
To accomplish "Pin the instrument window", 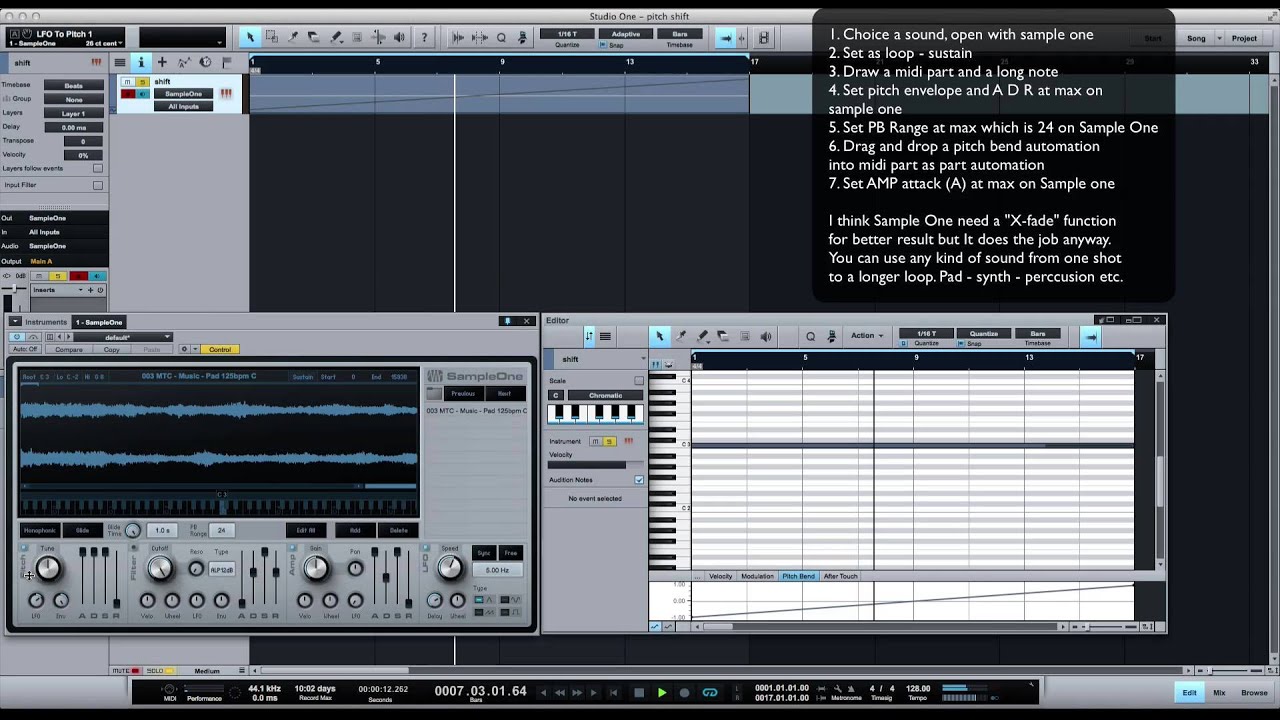I will tap(507, 321).
